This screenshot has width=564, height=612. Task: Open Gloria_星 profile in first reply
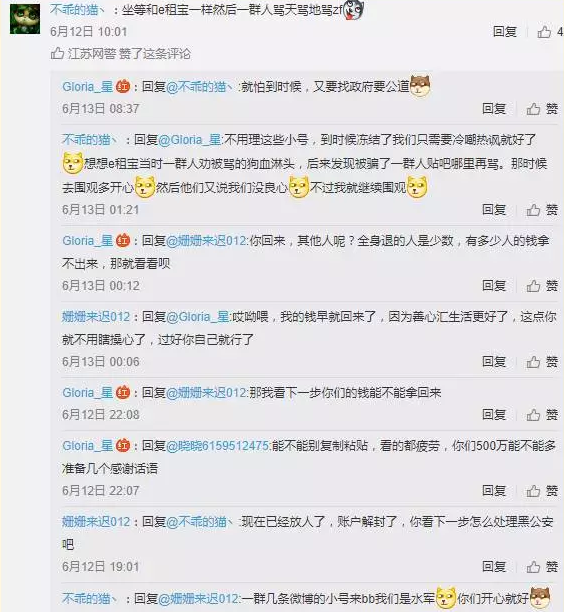87,87
